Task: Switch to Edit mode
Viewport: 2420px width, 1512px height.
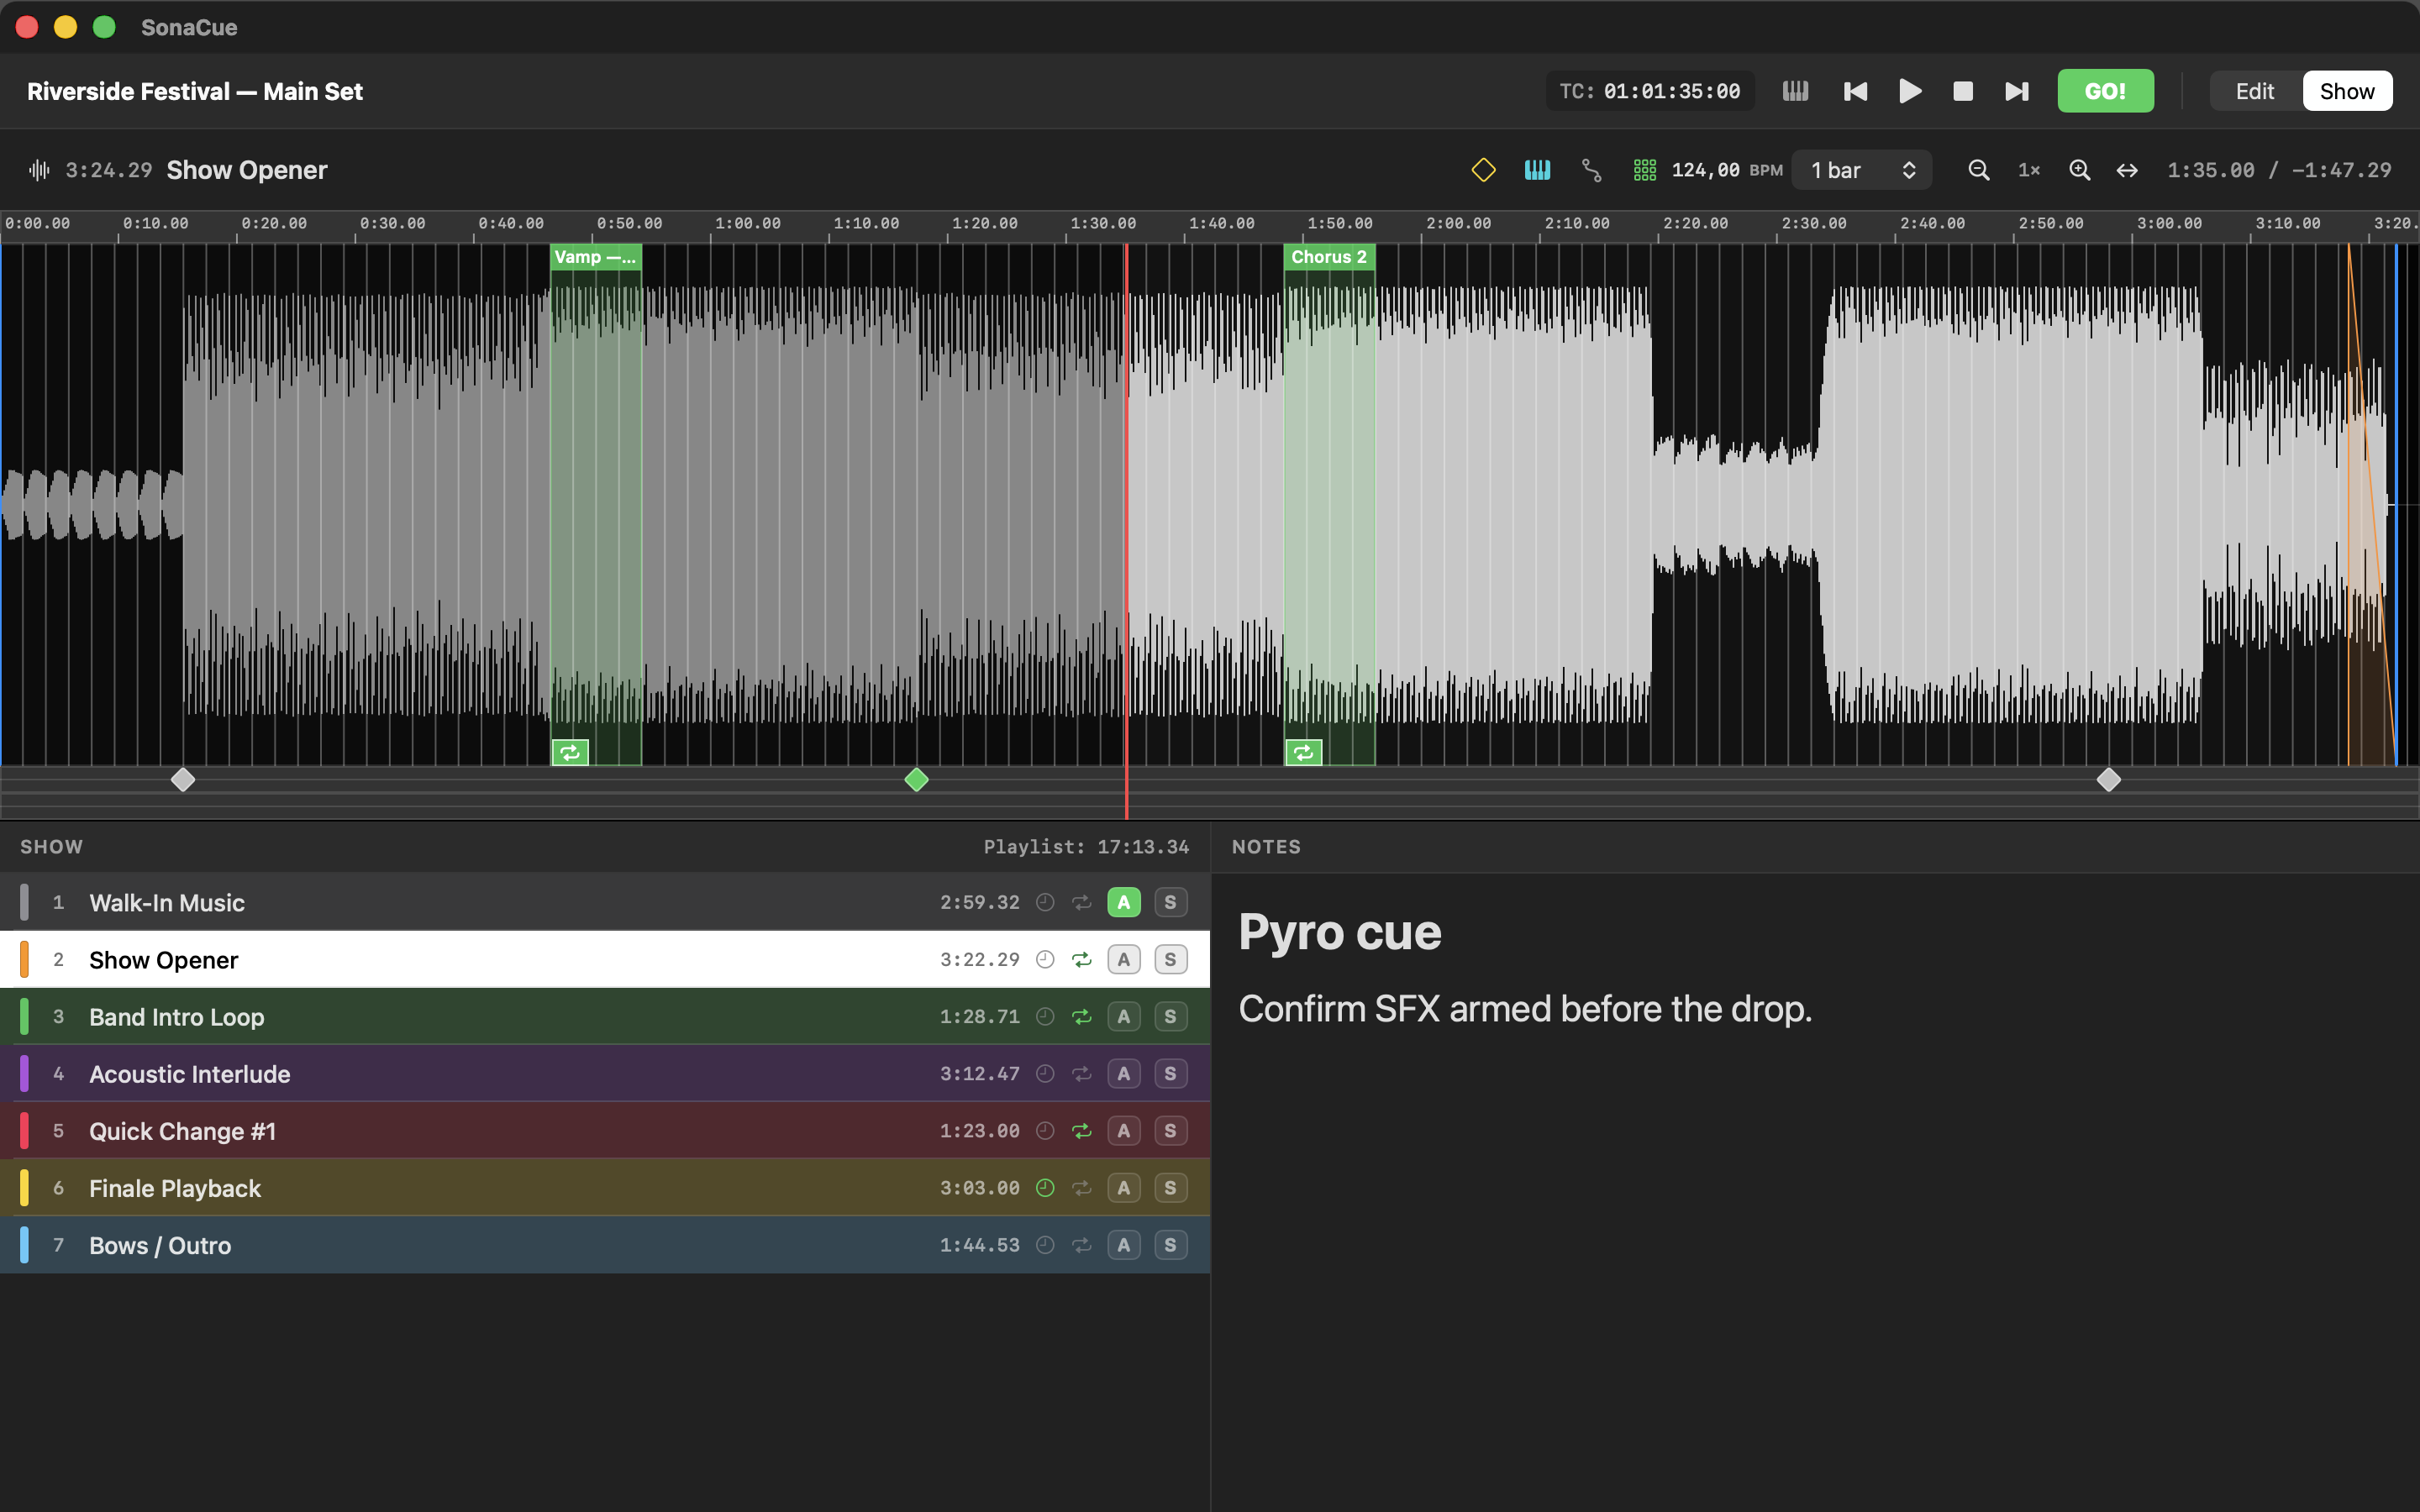Action: click(x=2254, y=91)
